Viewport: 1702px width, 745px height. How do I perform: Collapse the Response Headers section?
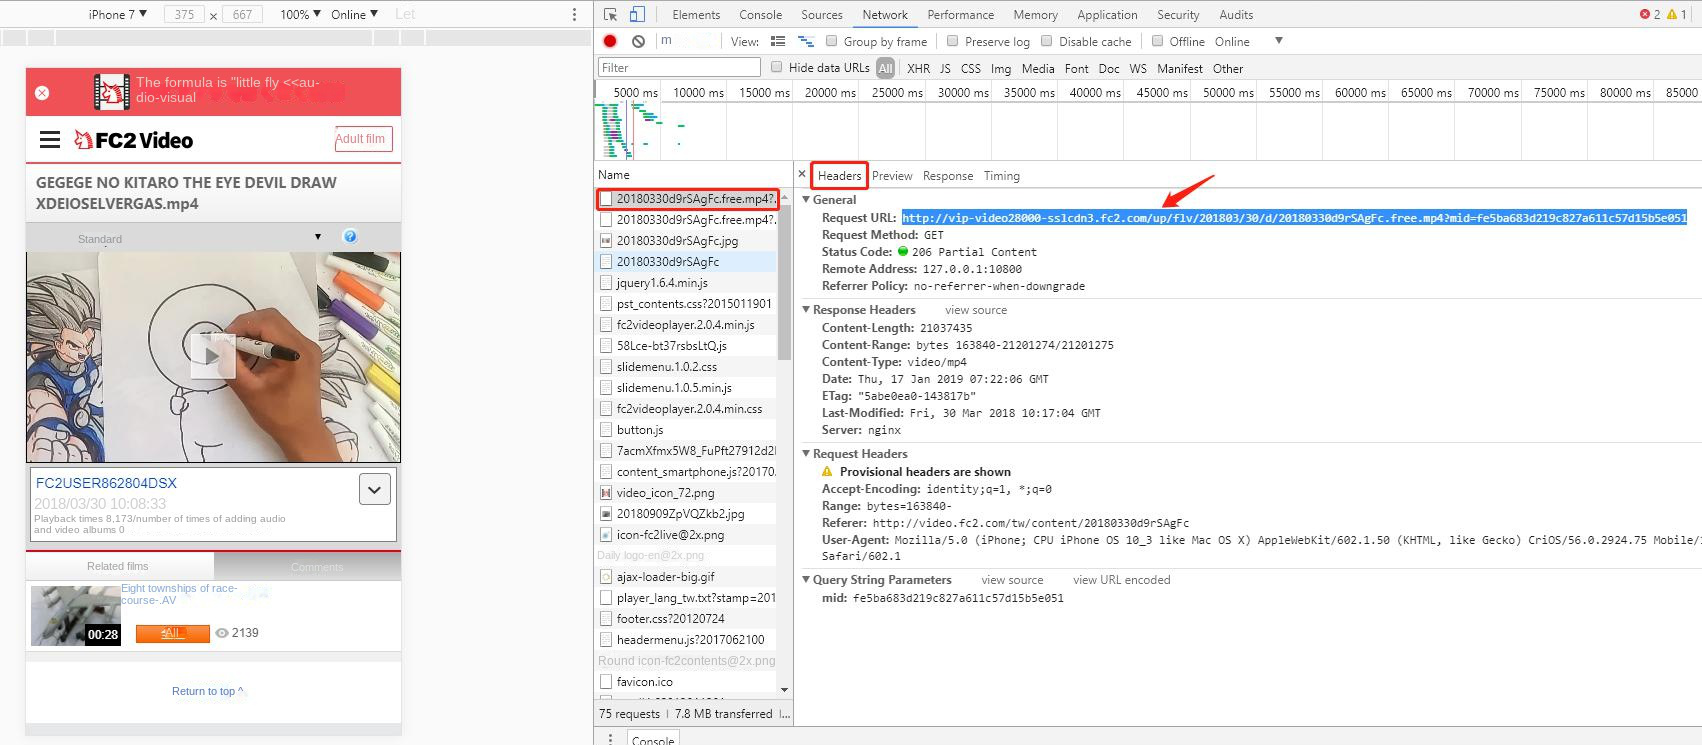tap(806, 309)
